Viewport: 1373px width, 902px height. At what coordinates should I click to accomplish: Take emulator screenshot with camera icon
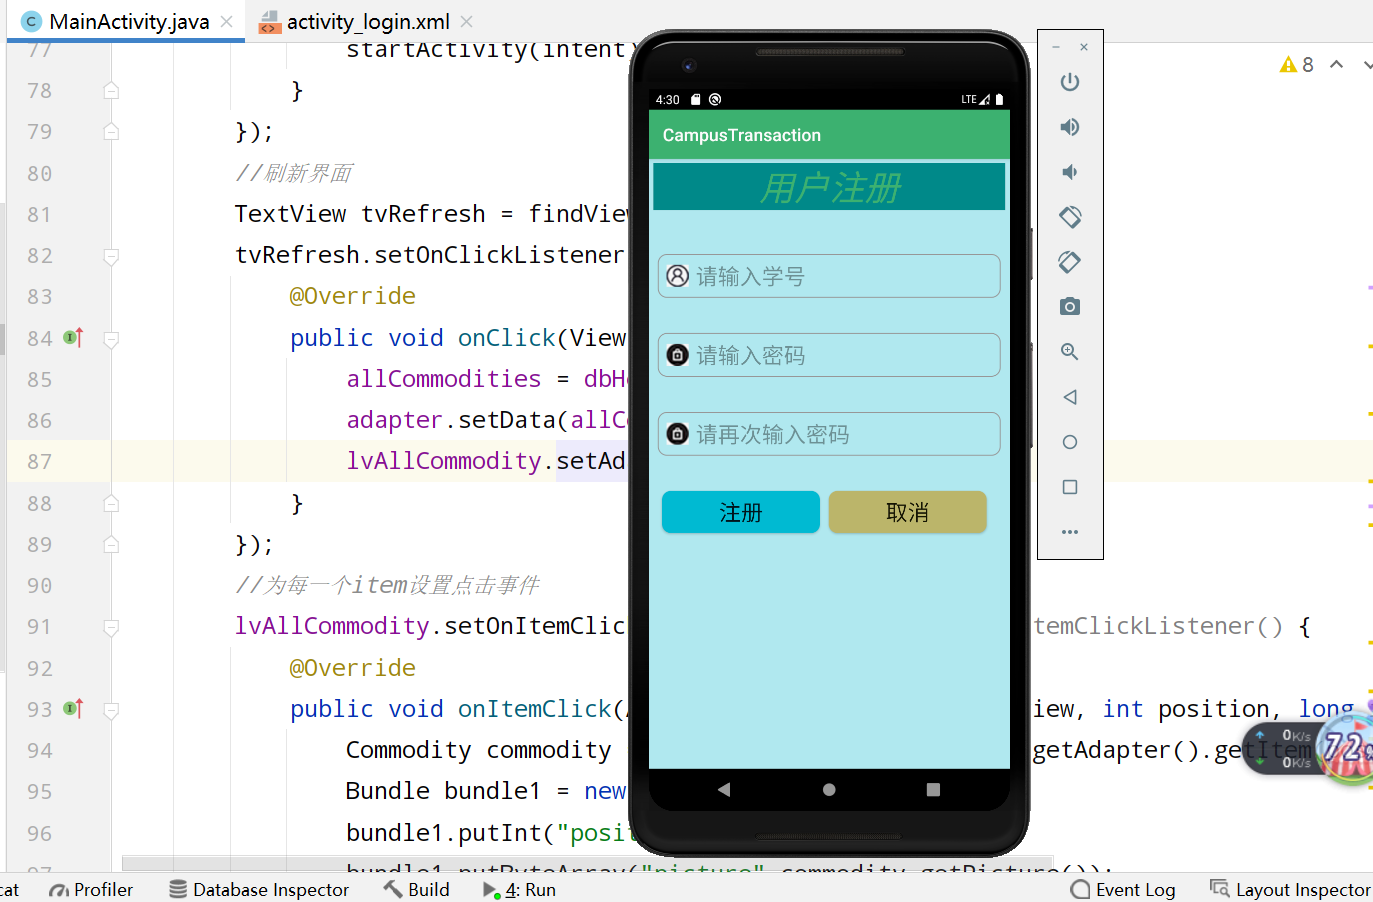point(1070,307)
